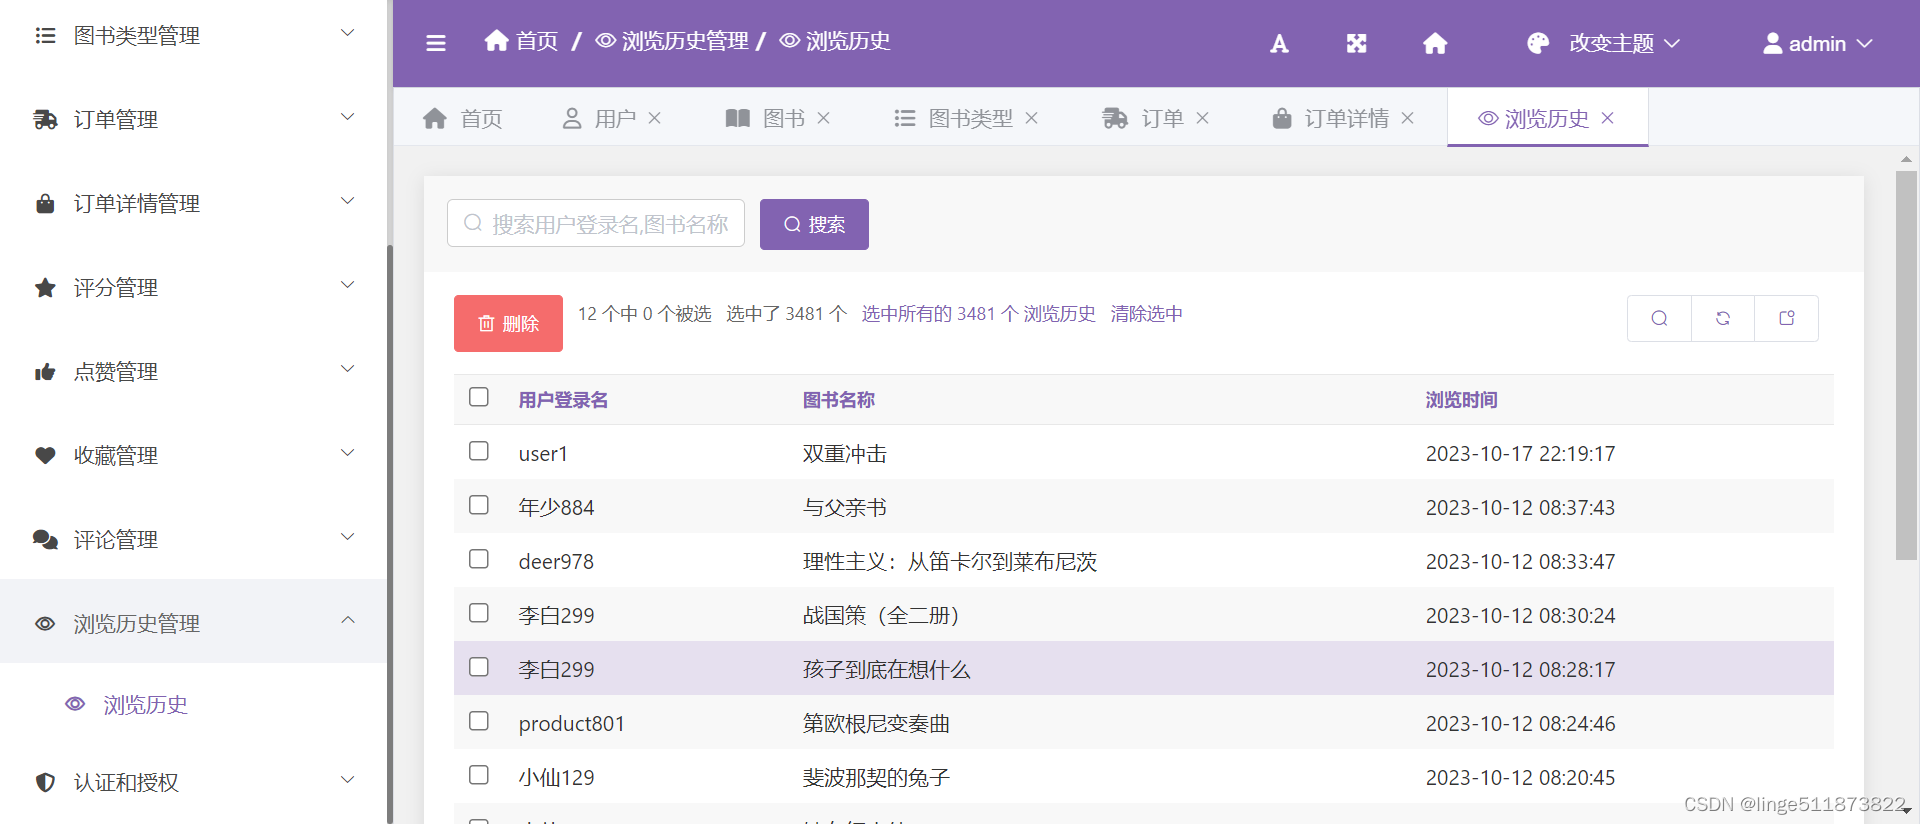Screen dimensions: 1920x824
Task: Toggle the hamburger sidebar menu icon
Action: click(x=436, y=43)
